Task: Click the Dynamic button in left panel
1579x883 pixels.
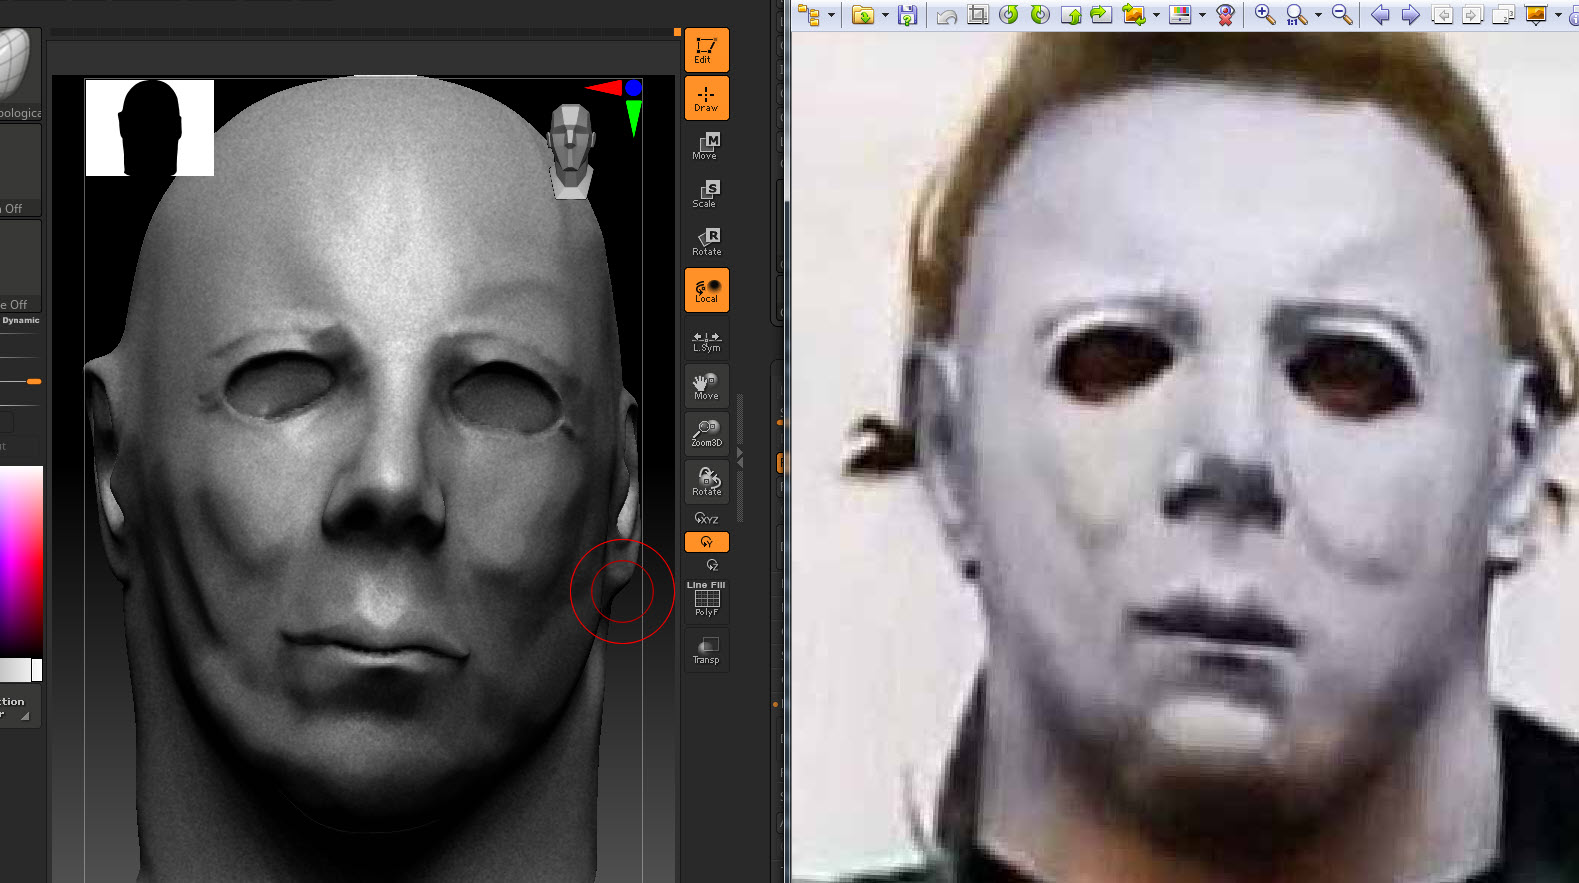Action: click(x=20, y=320)
